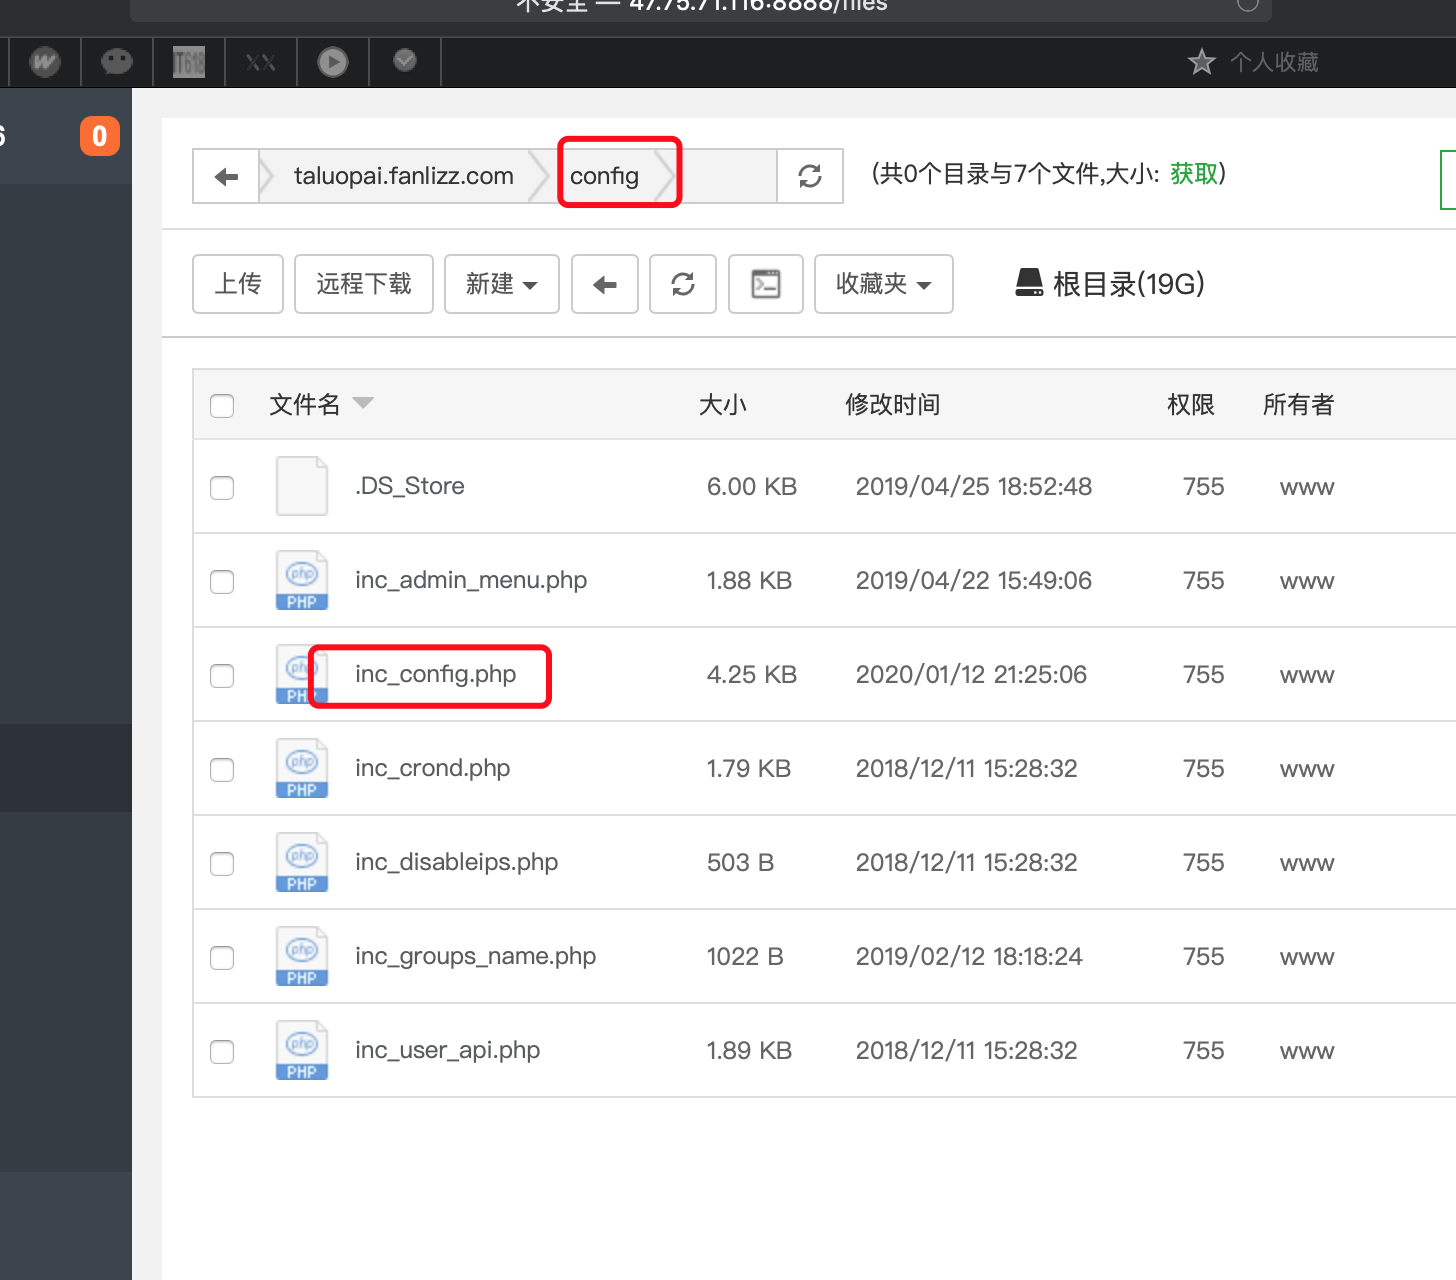Open the 收藏夹 dropdown menu

click(x=883, y=285)
